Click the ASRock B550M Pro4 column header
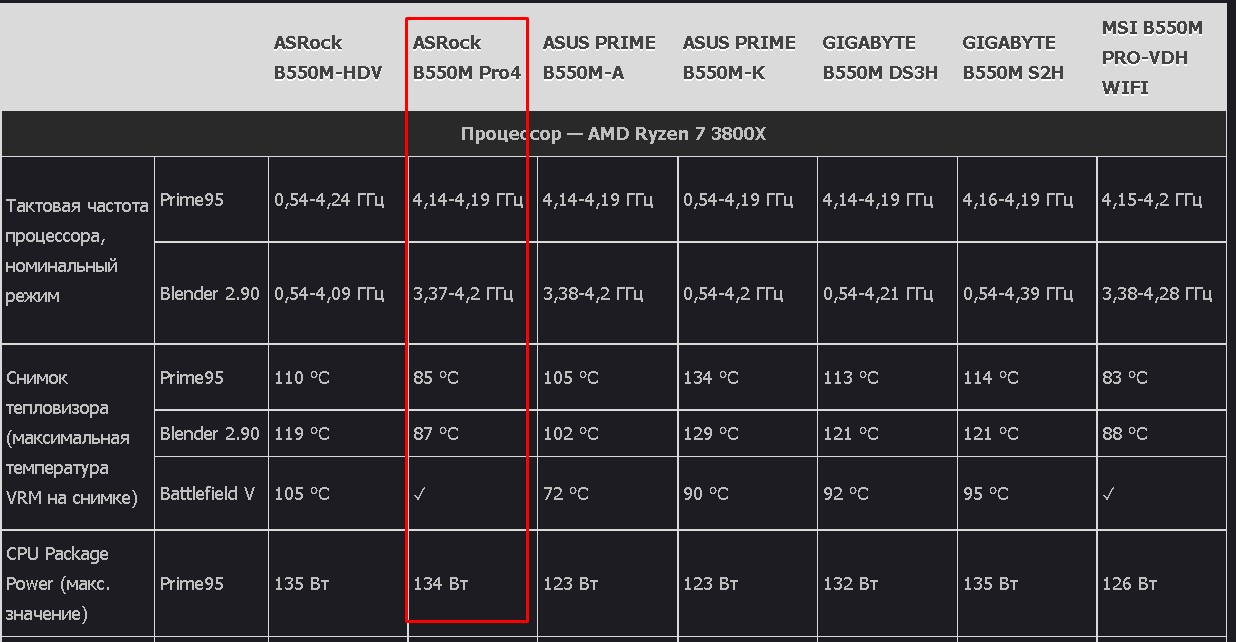Viewport: 1236px width, 642px height. (x=466, y=57)
